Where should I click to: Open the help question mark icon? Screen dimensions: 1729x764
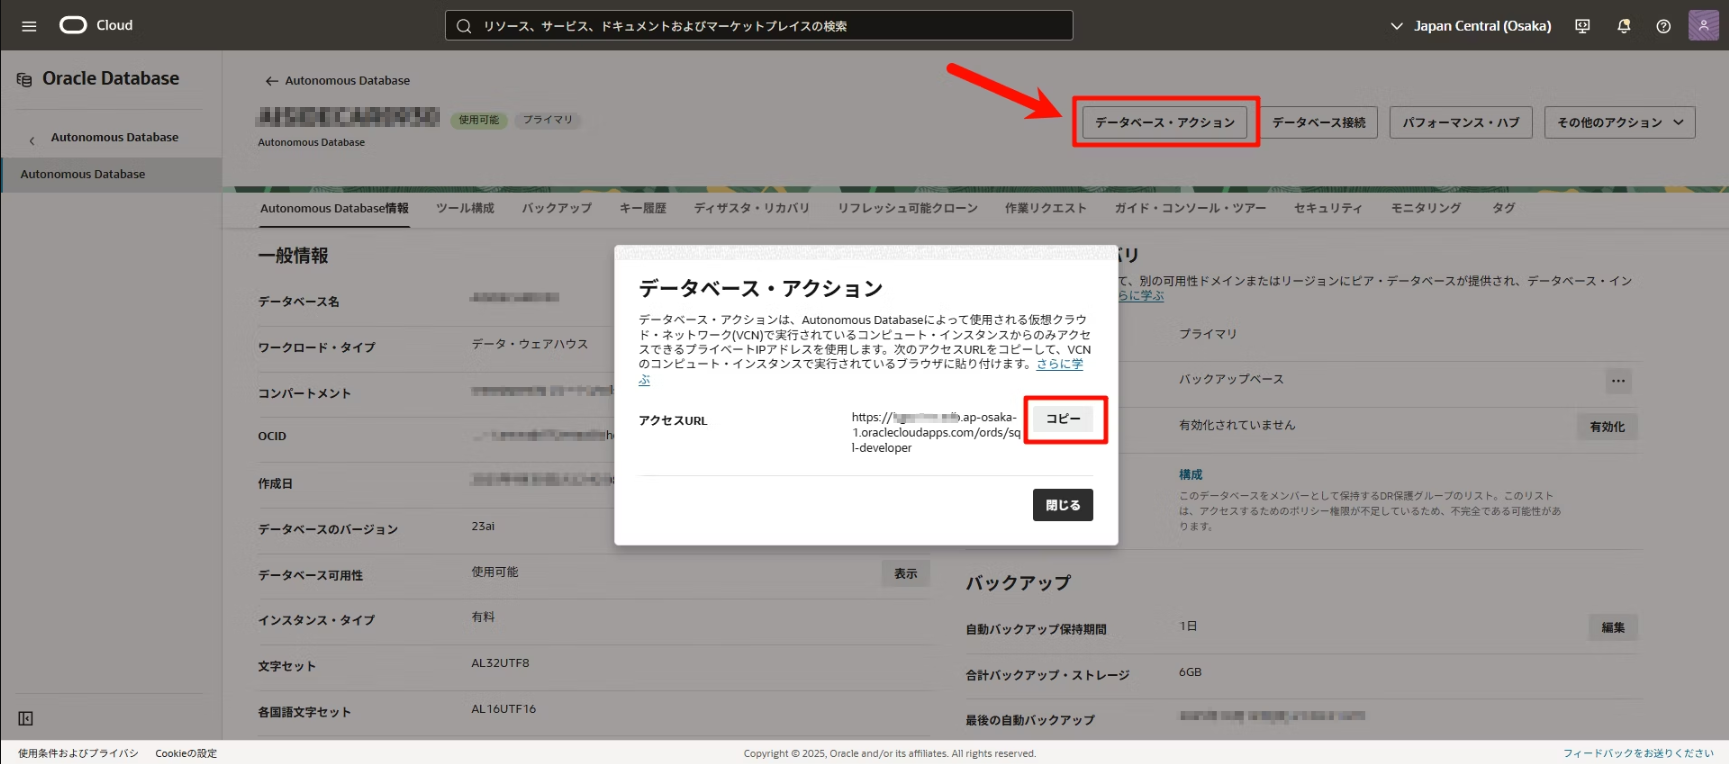[1663, 26]
